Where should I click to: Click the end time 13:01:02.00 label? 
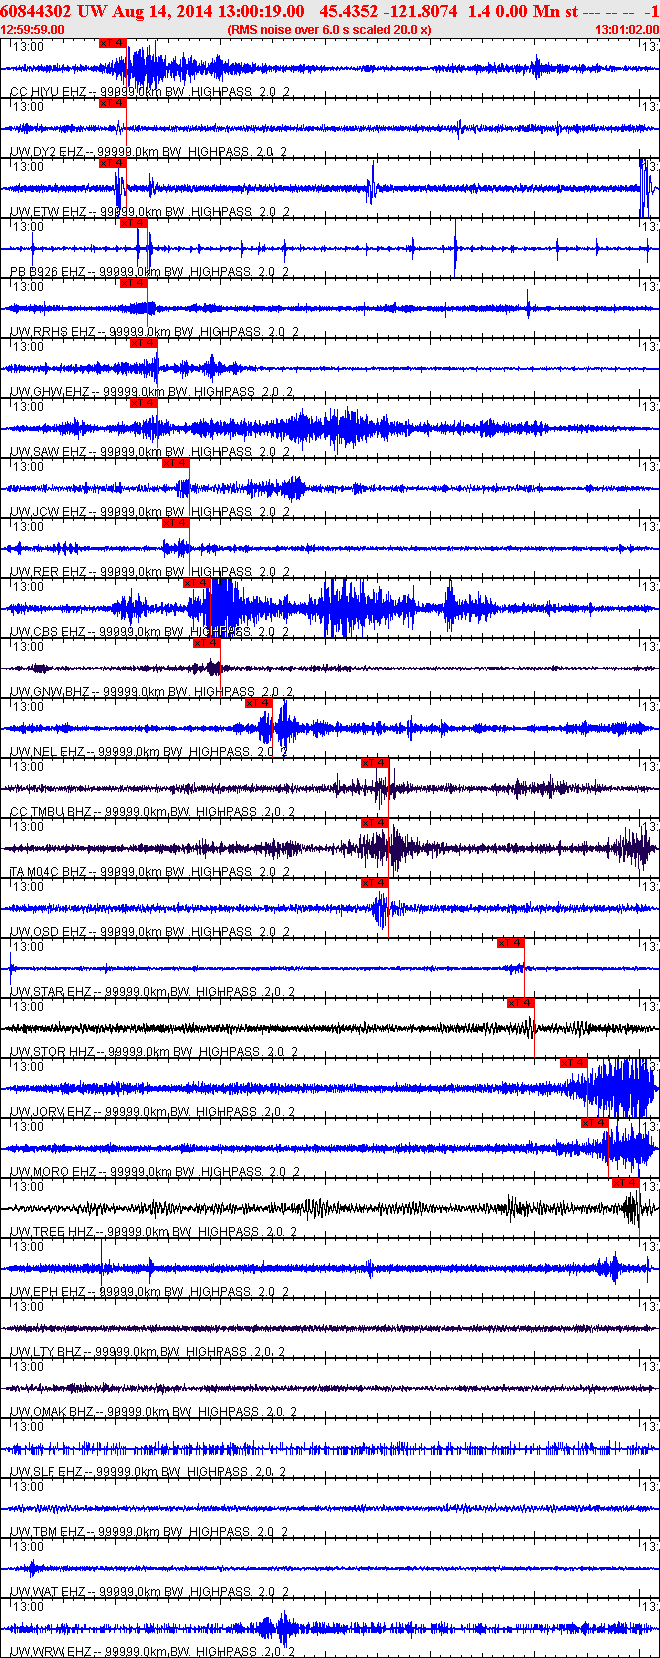(x=627, y=30)
